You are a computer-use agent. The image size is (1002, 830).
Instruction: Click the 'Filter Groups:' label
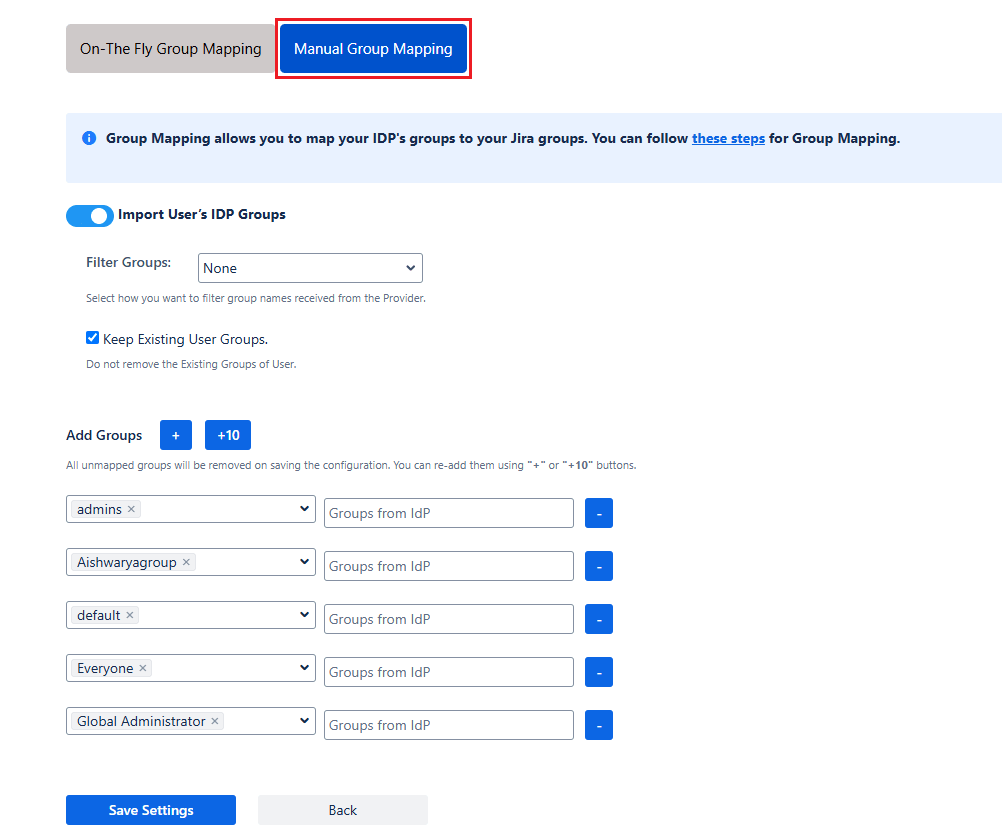[x=128, y=263]
